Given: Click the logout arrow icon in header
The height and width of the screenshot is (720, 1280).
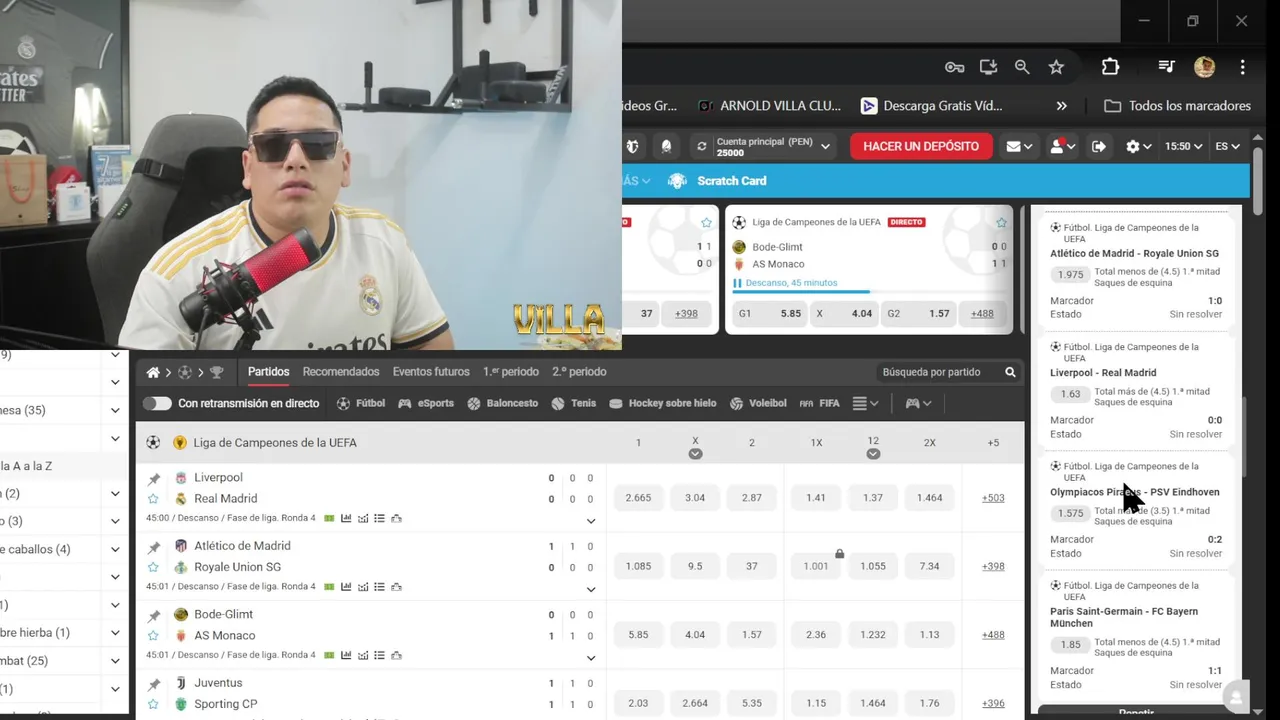Looking at the screenshot, I should 1099,146.
